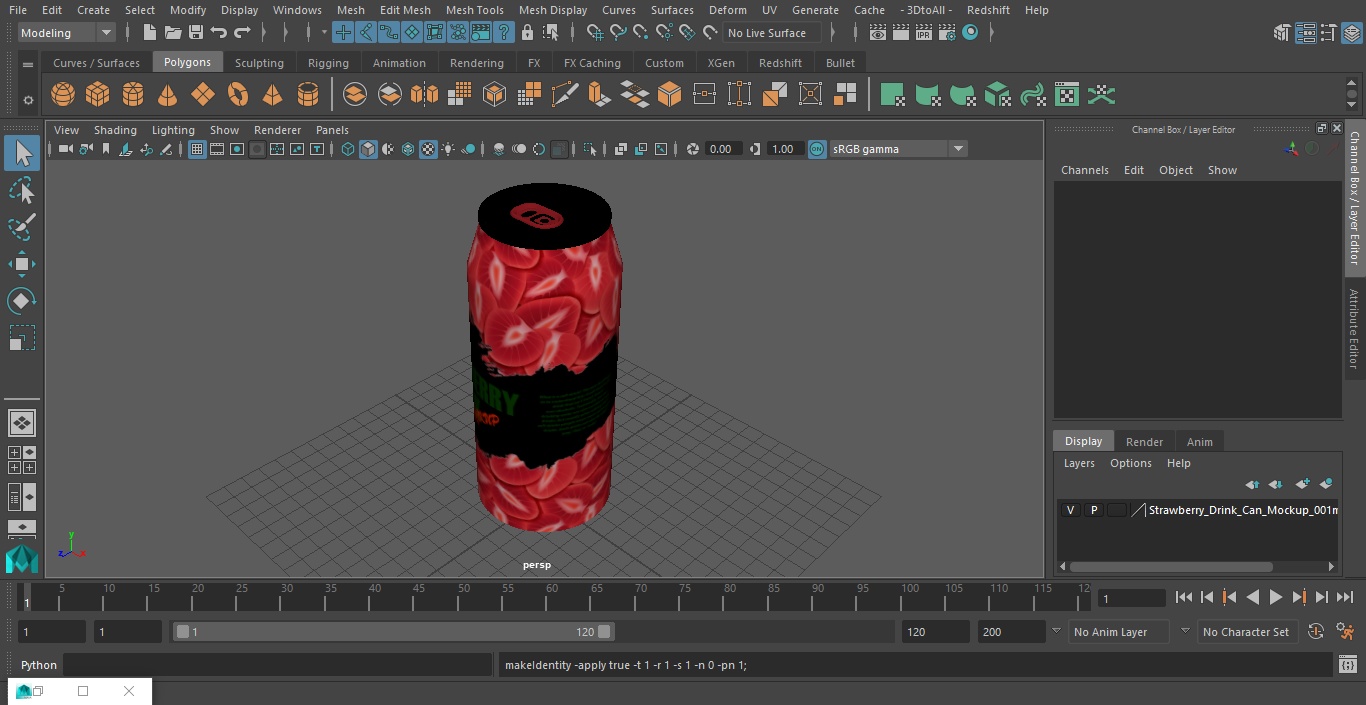Viewport: 1366px width, 705px height.
Task: Redo action via toolbar icon
Action: click(x=242, y=33)
